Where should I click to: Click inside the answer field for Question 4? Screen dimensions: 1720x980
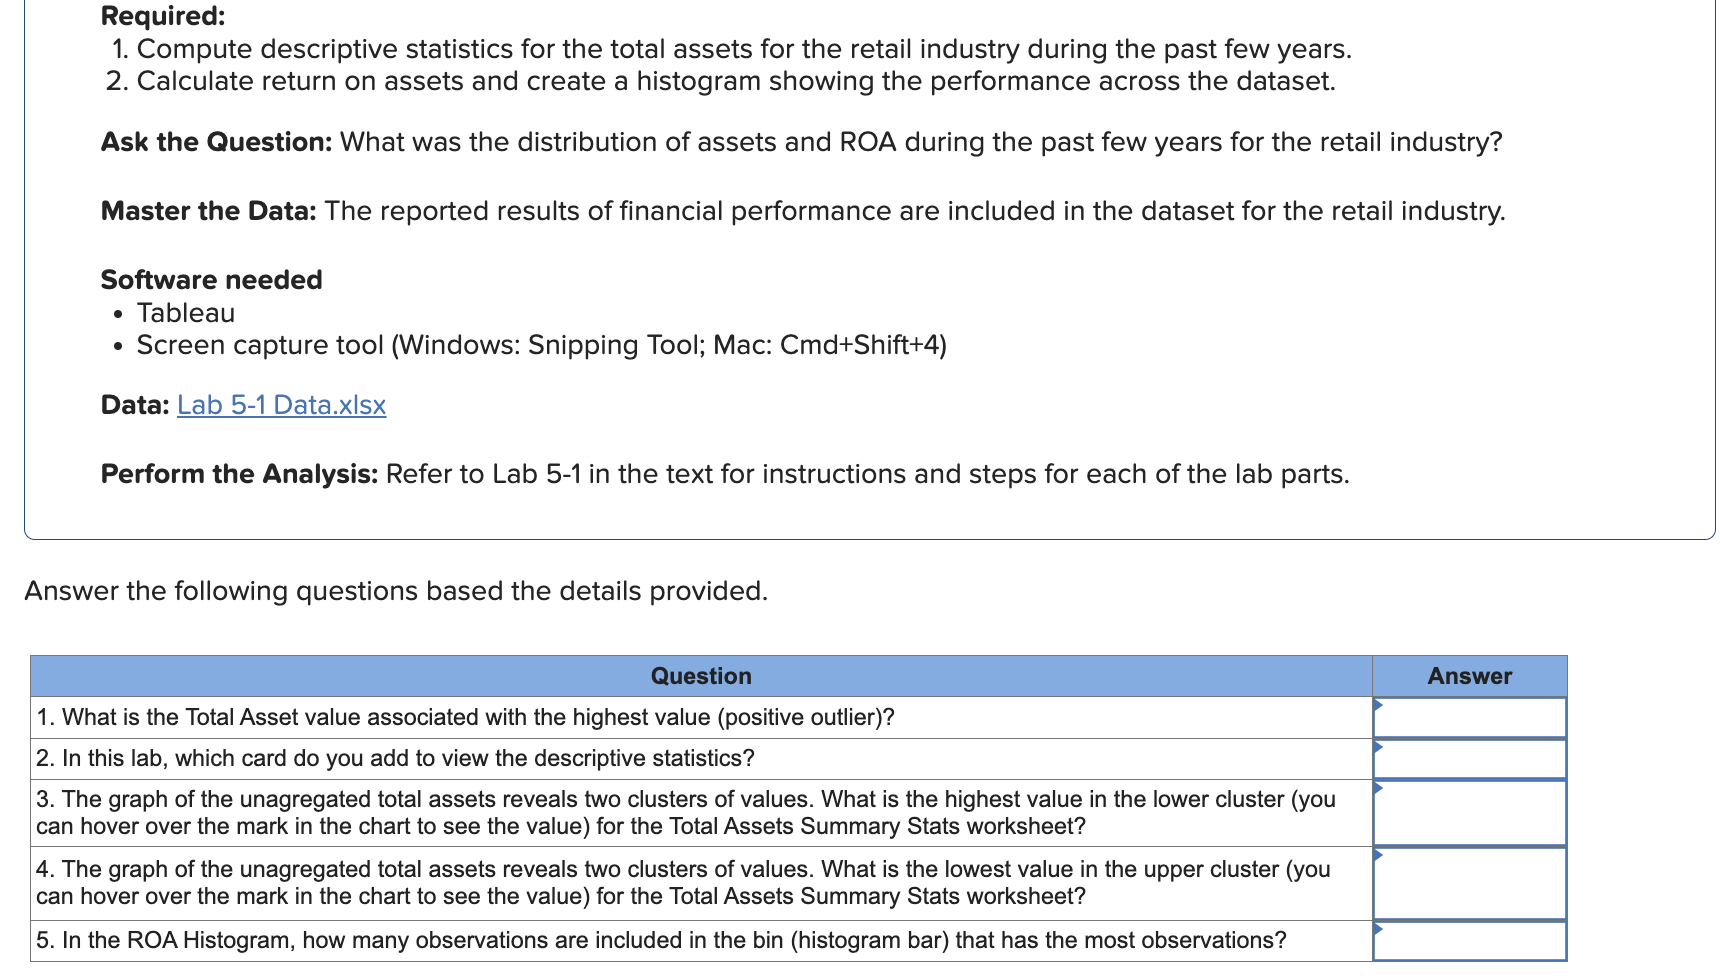coord(1468,883)
